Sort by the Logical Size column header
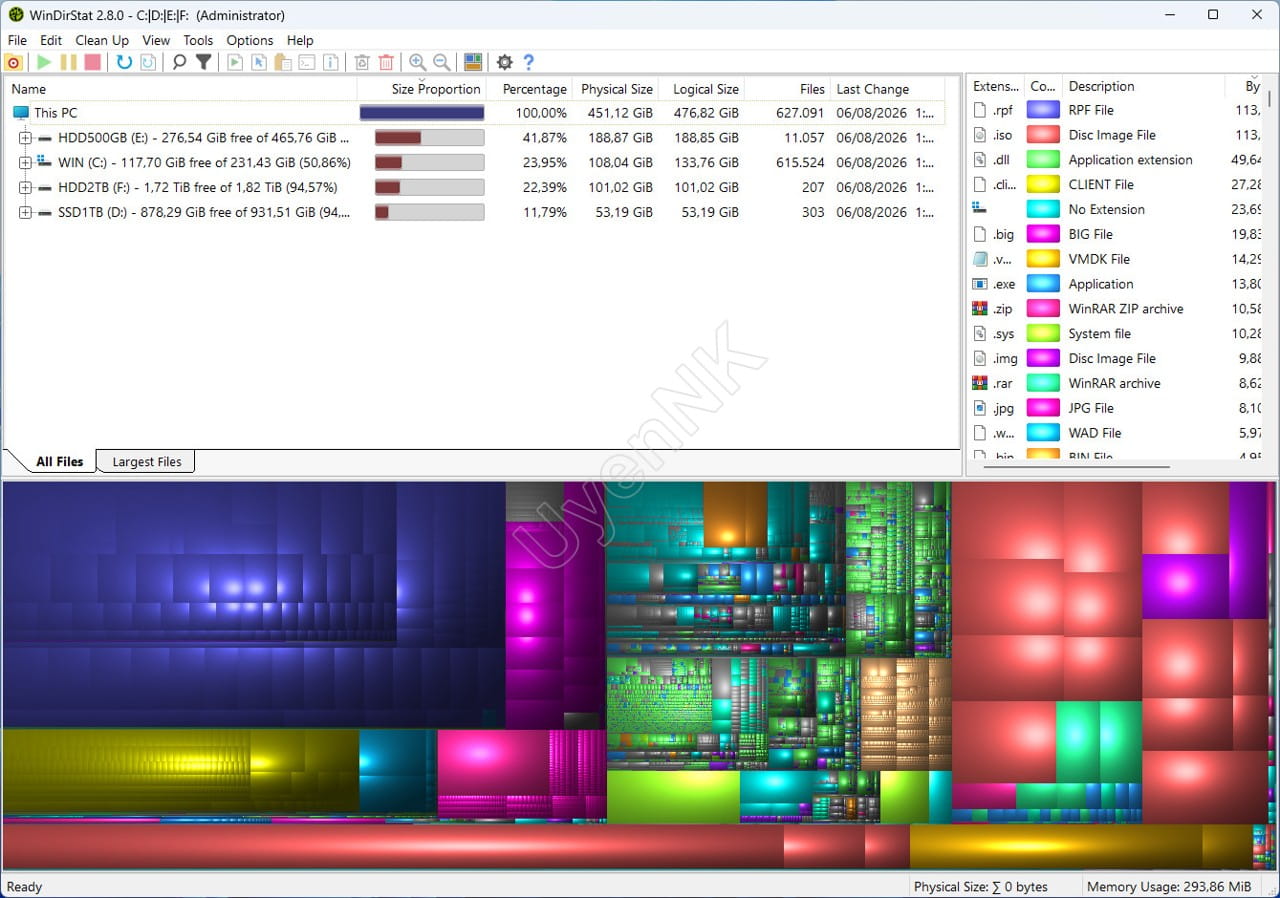1280x898 pixels. pyautogui.click(x=702, y=89)
